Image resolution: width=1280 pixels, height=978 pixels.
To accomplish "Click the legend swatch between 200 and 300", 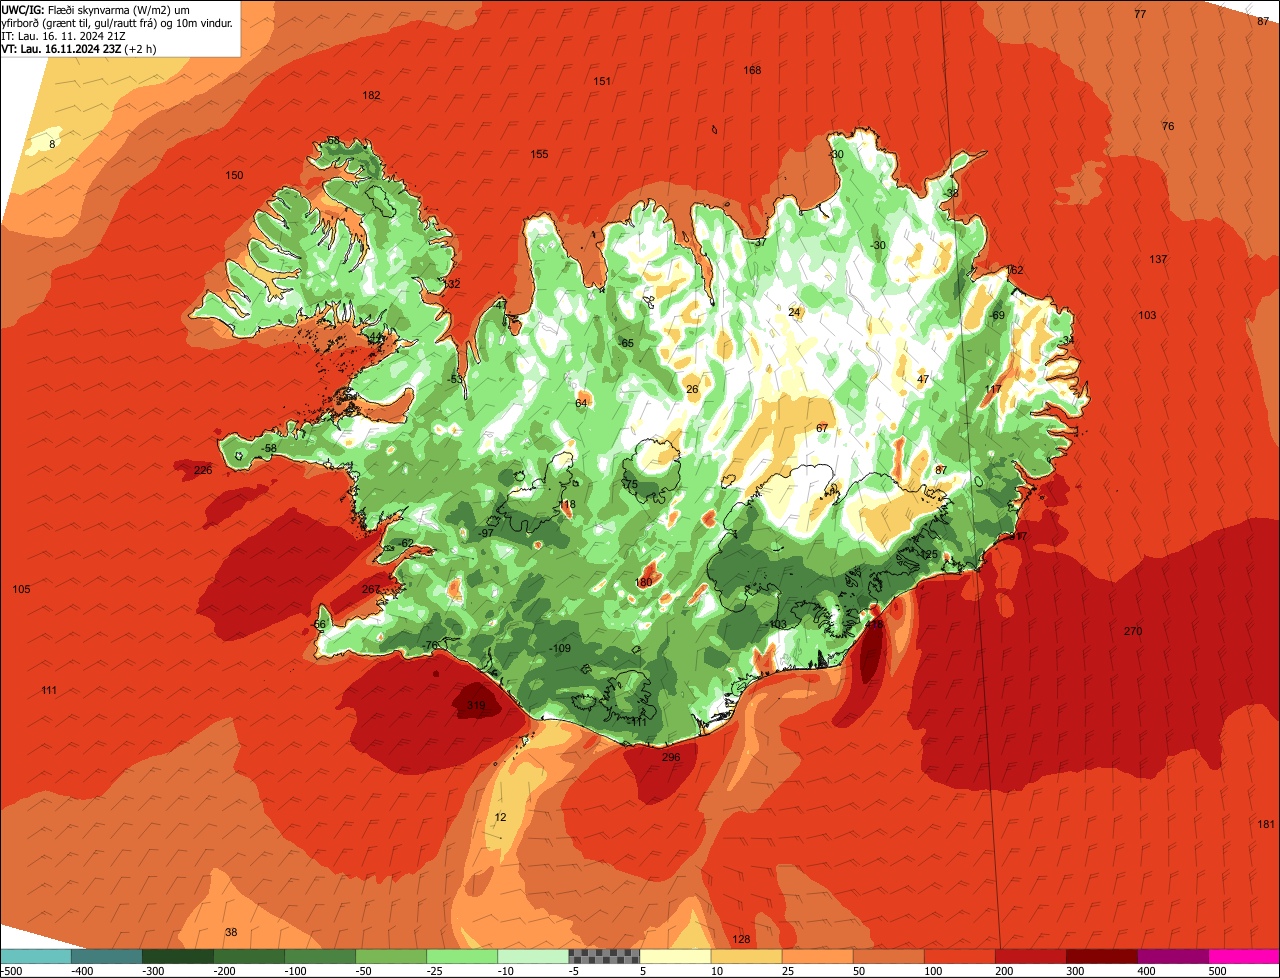I will 1031,956.
